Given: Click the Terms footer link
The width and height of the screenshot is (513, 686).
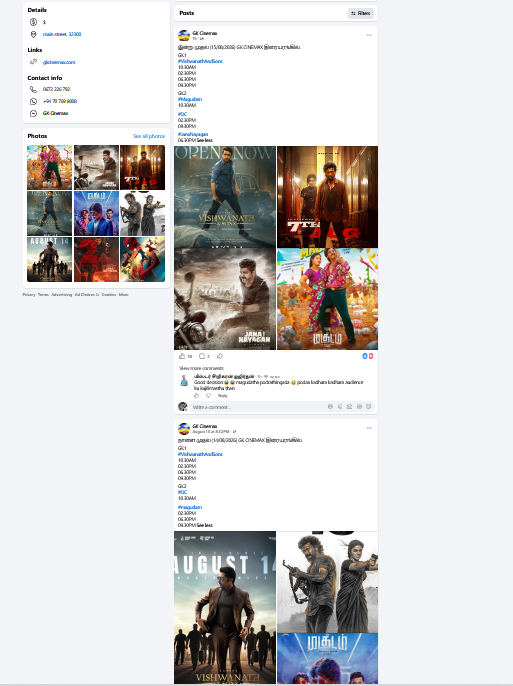Looking at the screenshot, I should [x=43, y=295].
